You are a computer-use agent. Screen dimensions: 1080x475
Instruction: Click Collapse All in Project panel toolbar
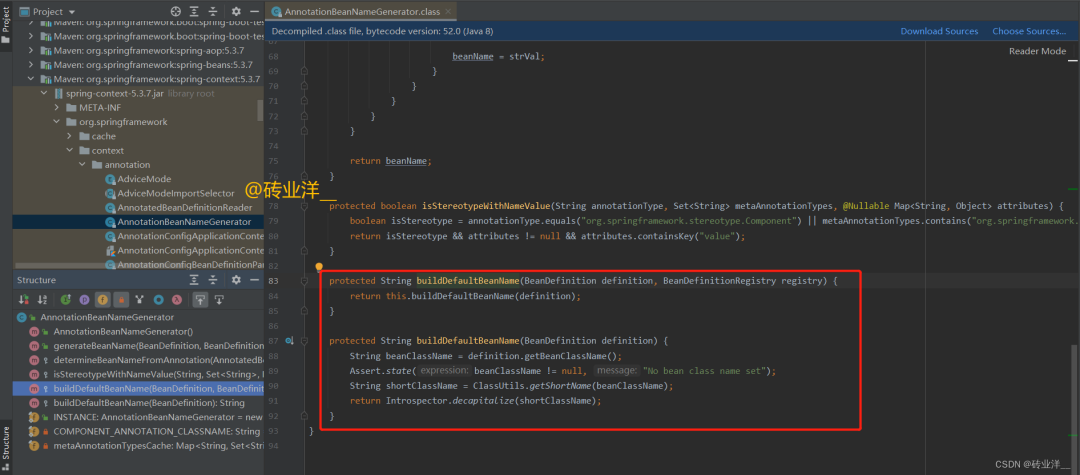click(x=214, y=12)
